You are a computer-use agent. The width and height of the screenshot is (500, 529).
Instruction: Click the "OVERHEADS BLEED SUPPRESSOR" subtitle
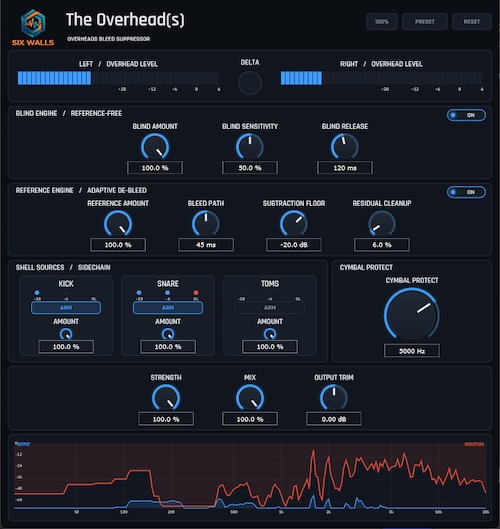tap(108, 39)
